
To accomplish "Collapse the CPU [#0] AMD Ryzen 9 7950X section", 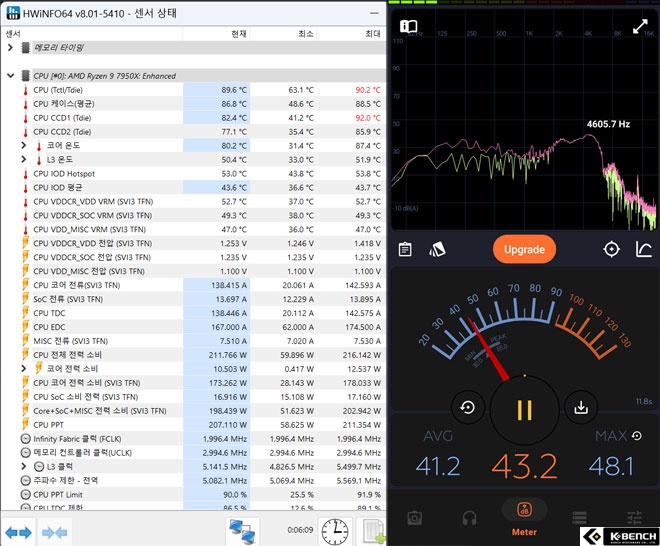I will pyautogui.click(x=10, y=76).
